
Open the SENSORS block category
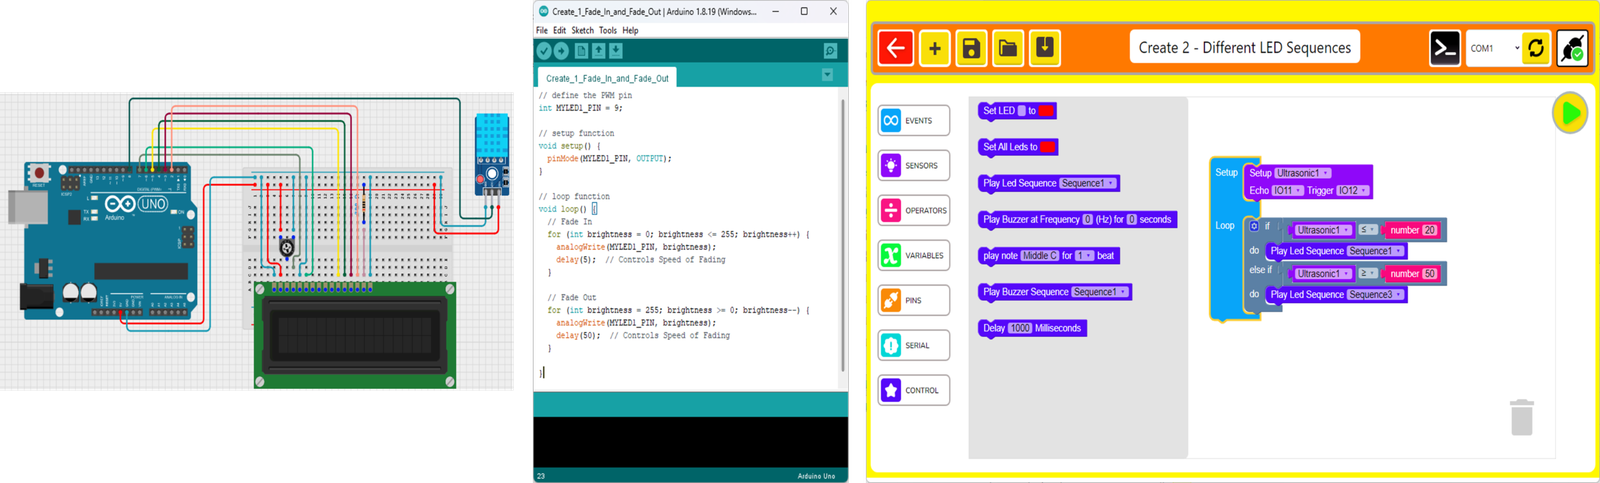point(914,165)
